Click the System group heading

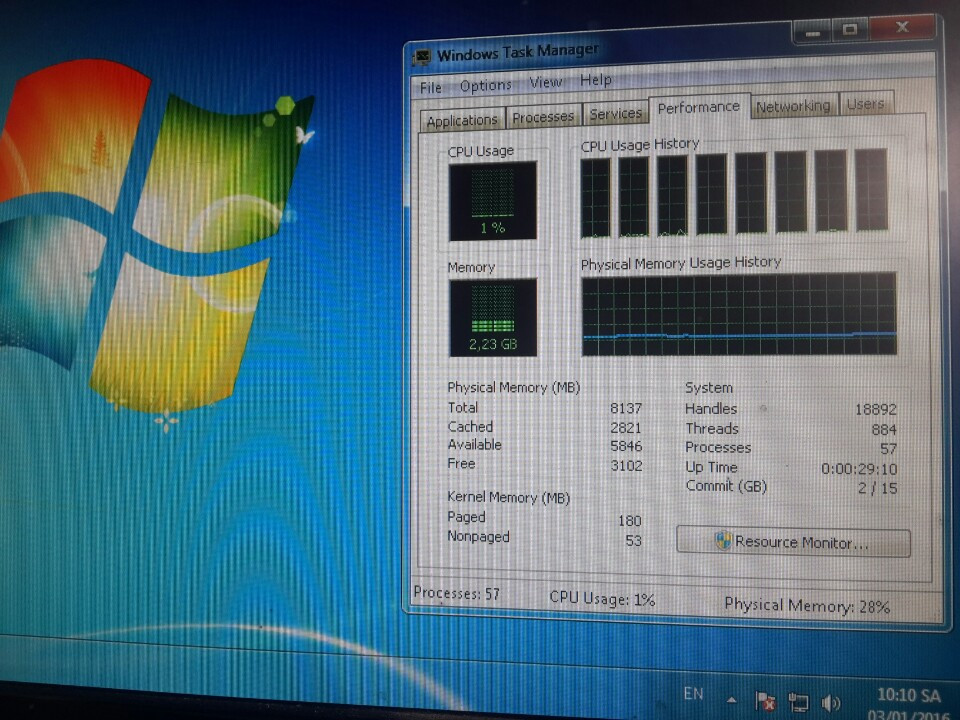pyautogui.click(x=709, y=388)
